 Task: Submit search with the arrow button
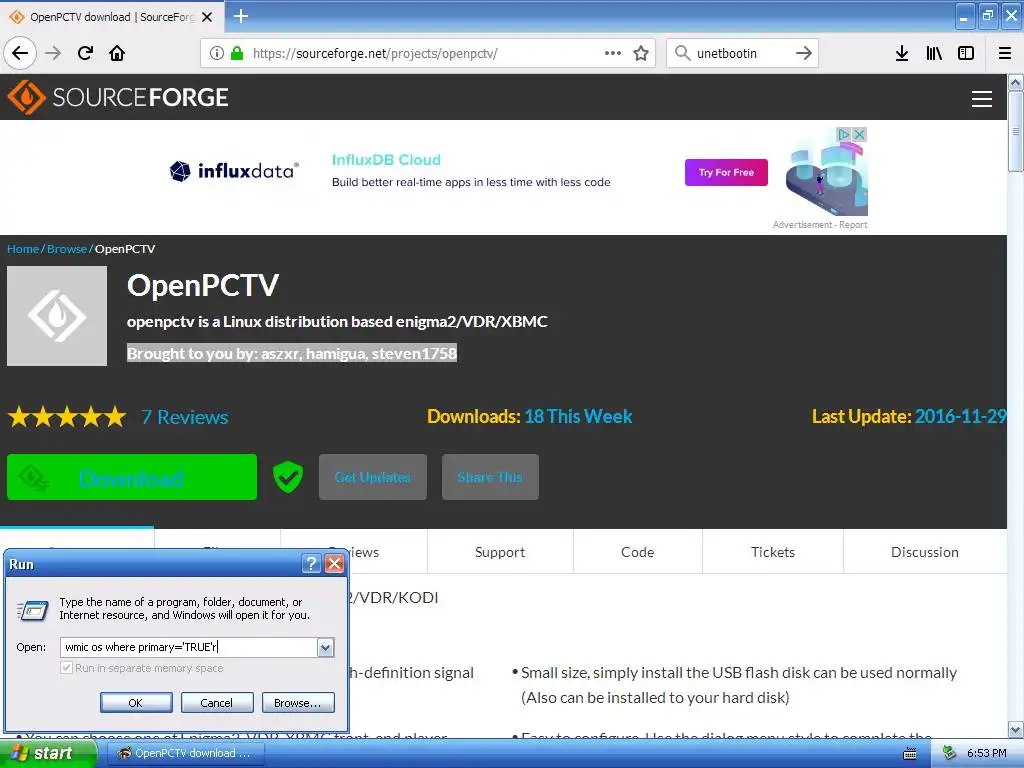pos(803,53)
